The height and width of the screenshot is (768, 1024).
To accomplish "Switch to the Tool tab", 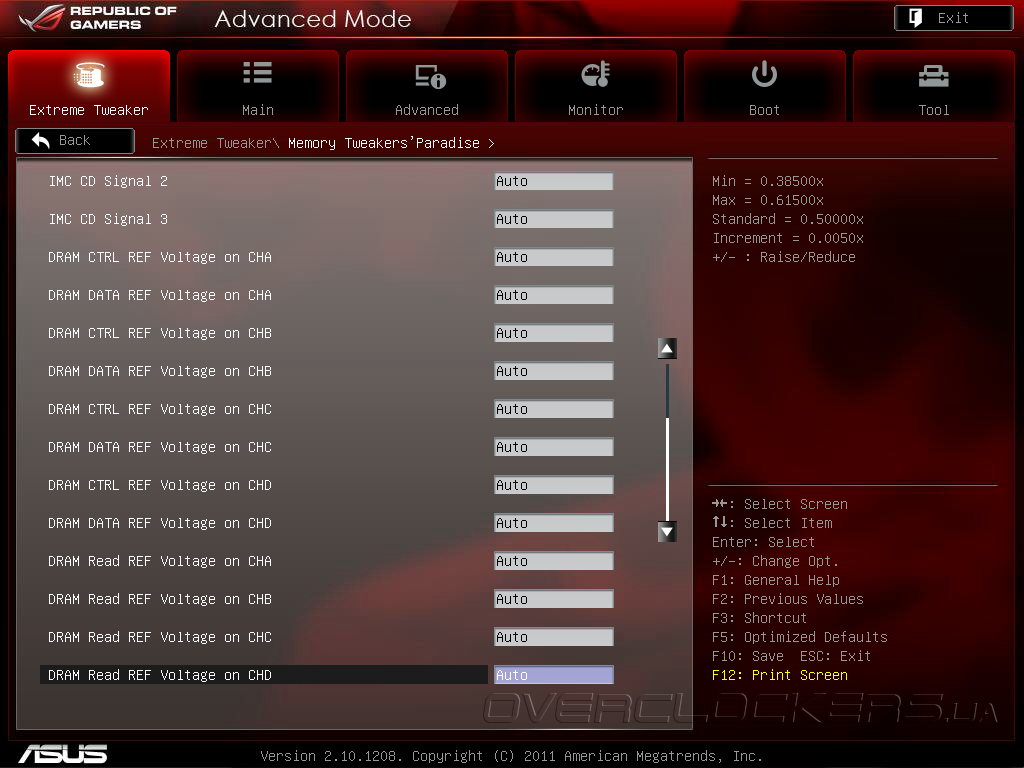I will point(934,86).
